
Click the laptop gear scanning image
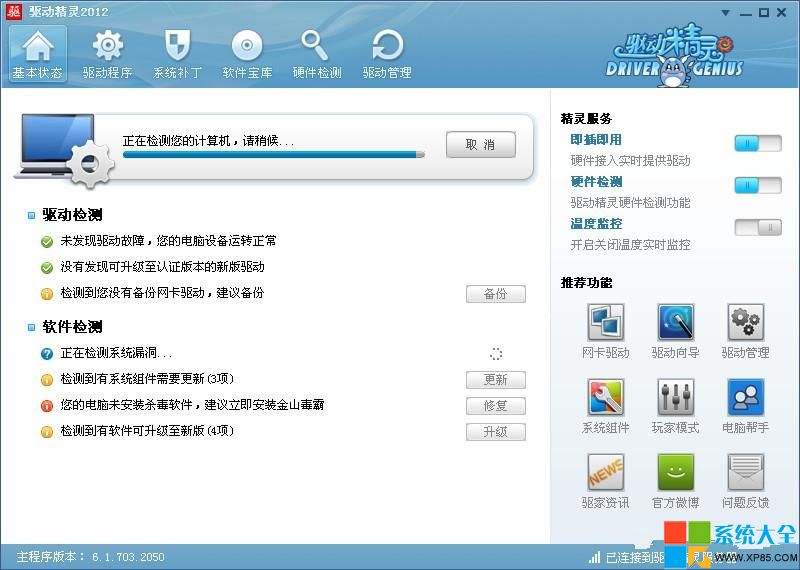pyautogui.click(x=65, y=151)
